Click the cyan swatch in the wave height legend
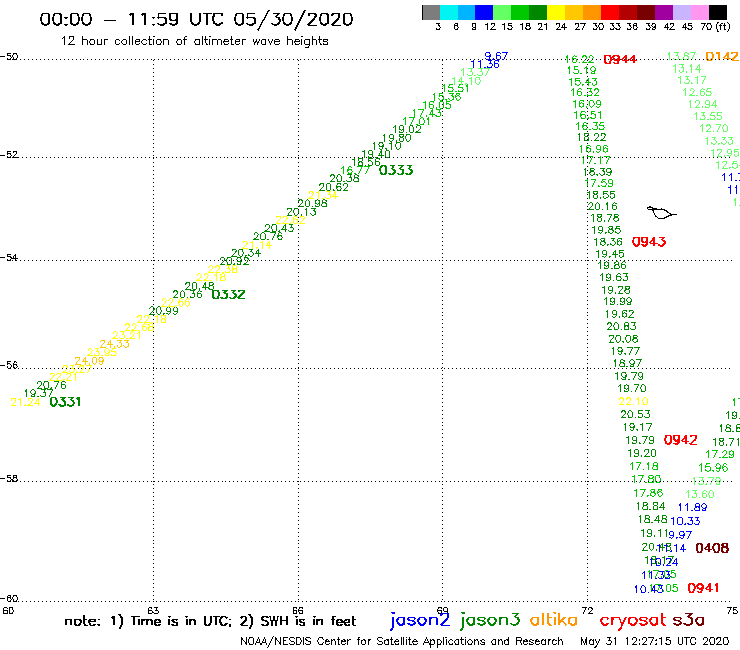 click(449, 12)
